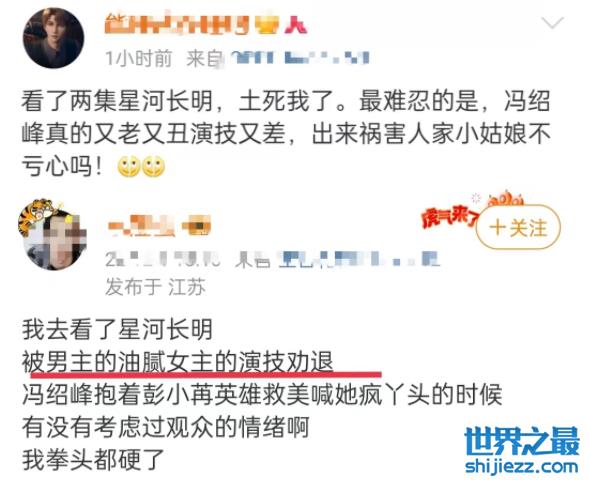Open the shijiezz.com link
This screenshot has height=481, width=589.
[522, 466]
